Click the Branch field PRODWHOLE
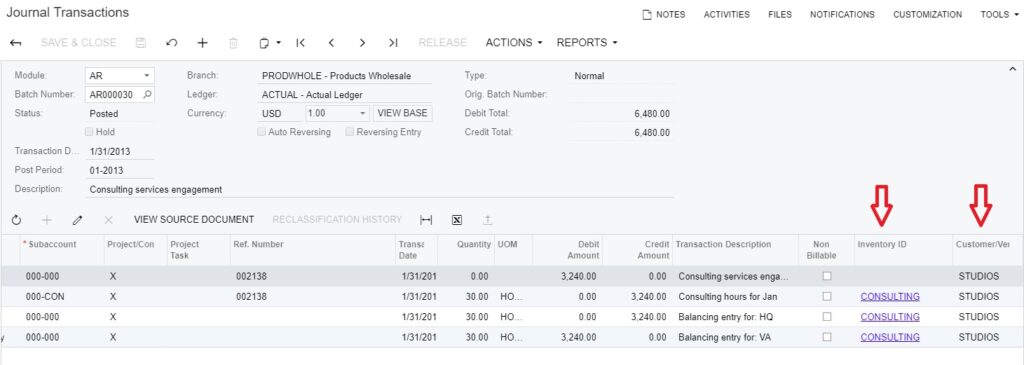 point(345,76)
